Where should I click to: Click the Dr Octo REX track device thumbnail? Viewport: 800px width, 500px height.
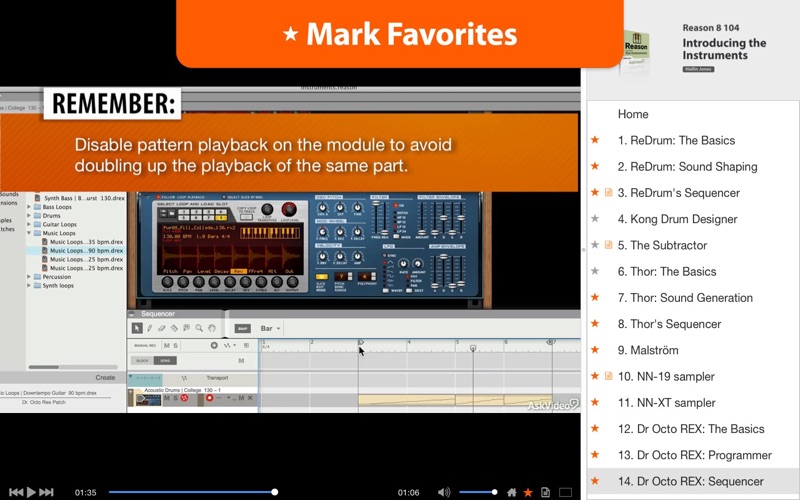tap(148, 399)
